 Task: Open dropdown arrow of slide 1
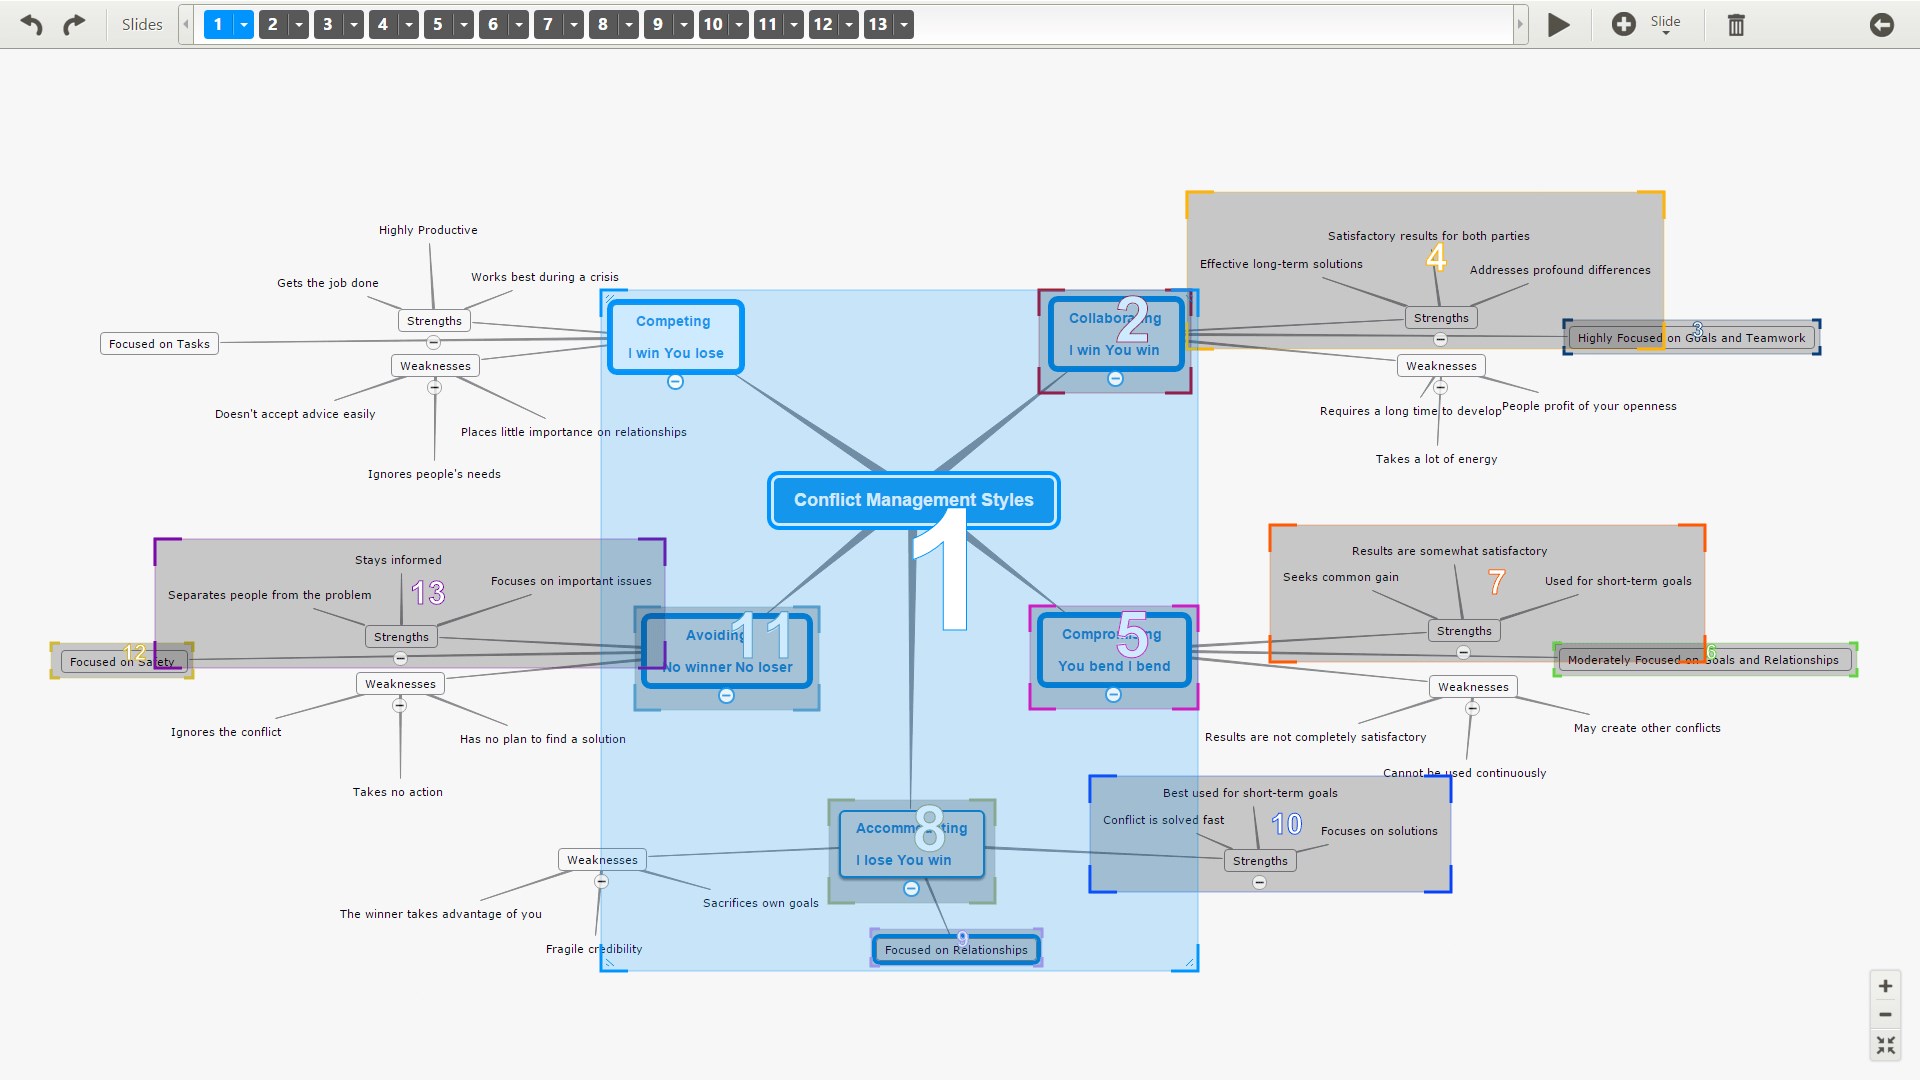pos(244,24)
